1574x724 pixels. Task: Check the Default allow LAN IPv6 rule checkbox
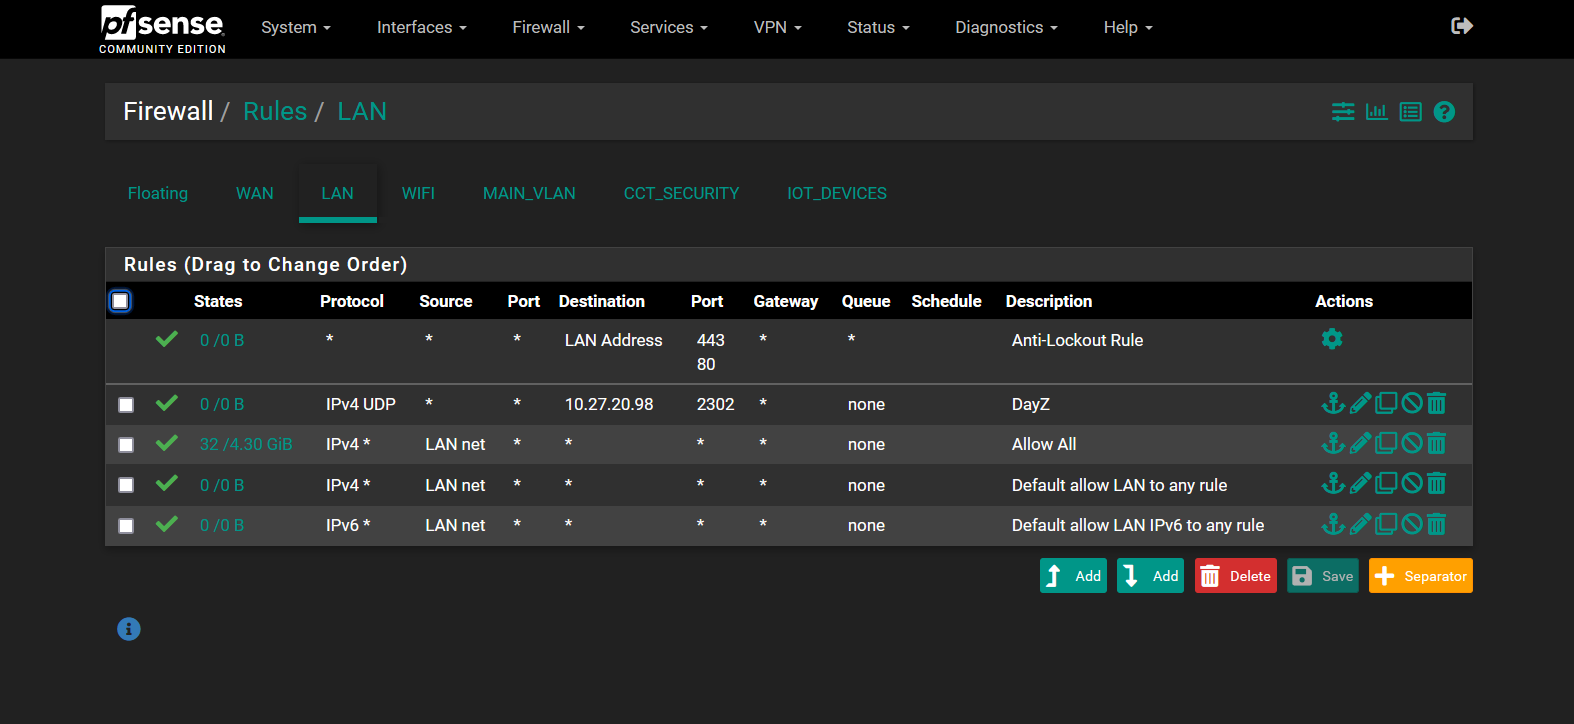(126, 526)
